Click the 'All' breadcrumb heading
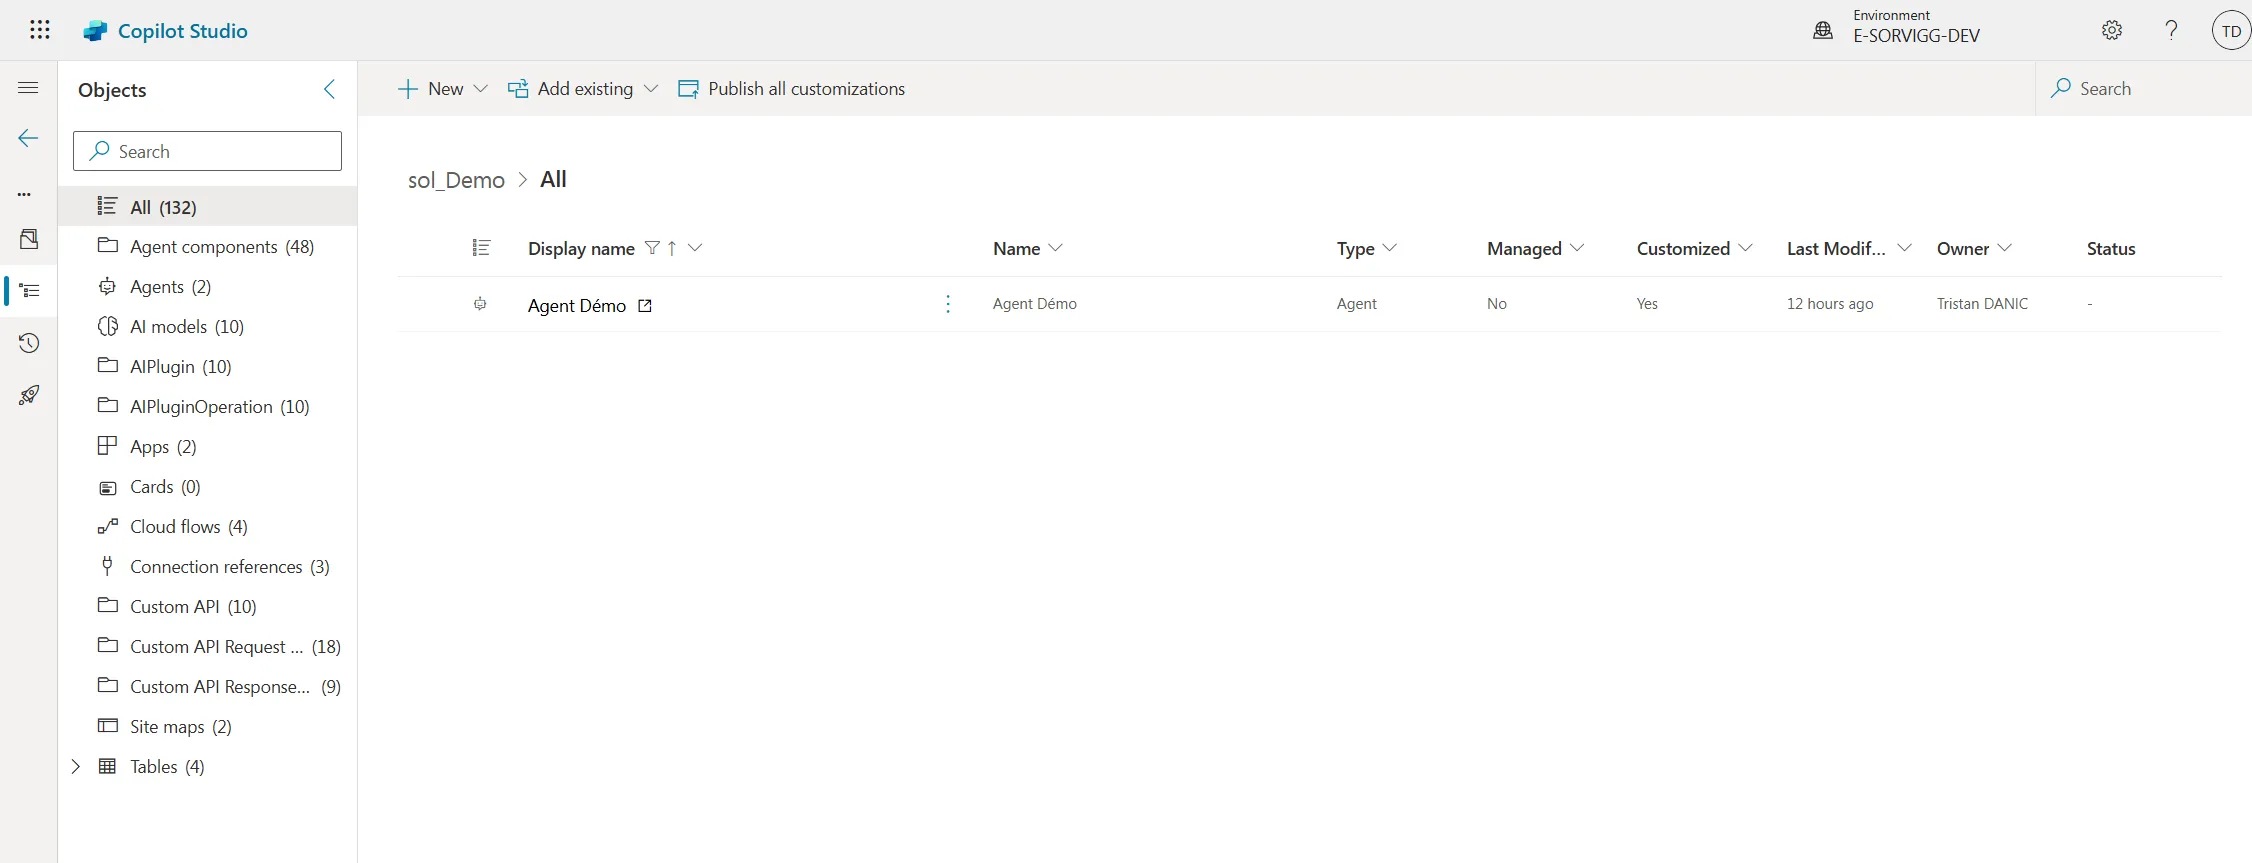Screen dimensions: 2252x863 coord(553,179)
